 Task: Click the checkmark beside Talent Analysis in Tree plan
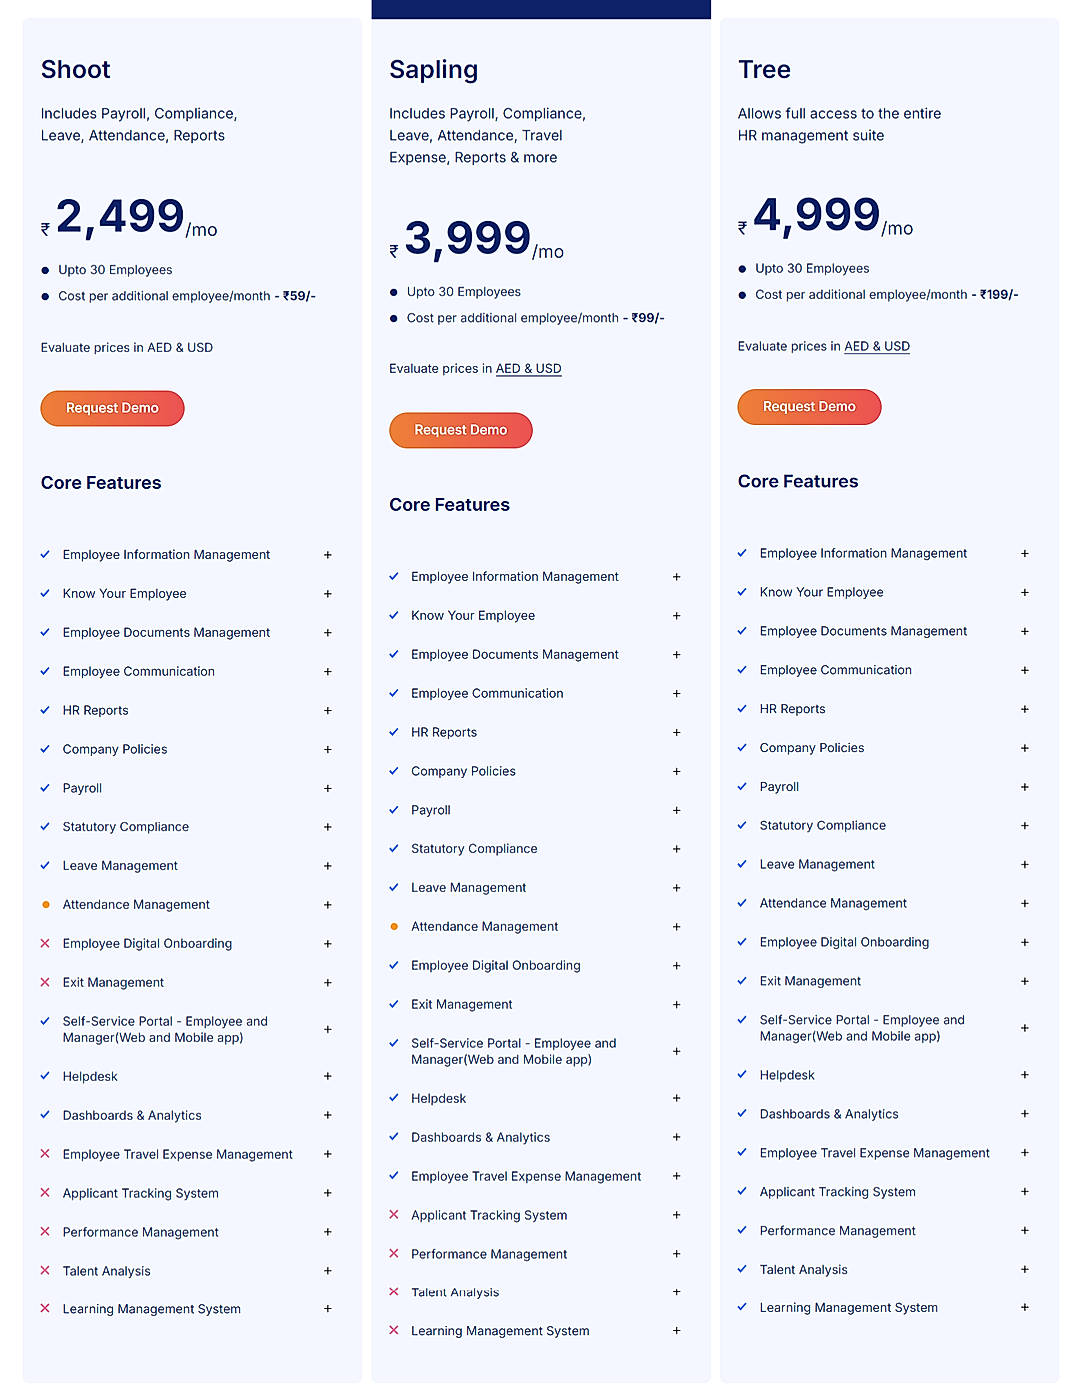(742, 1269)
